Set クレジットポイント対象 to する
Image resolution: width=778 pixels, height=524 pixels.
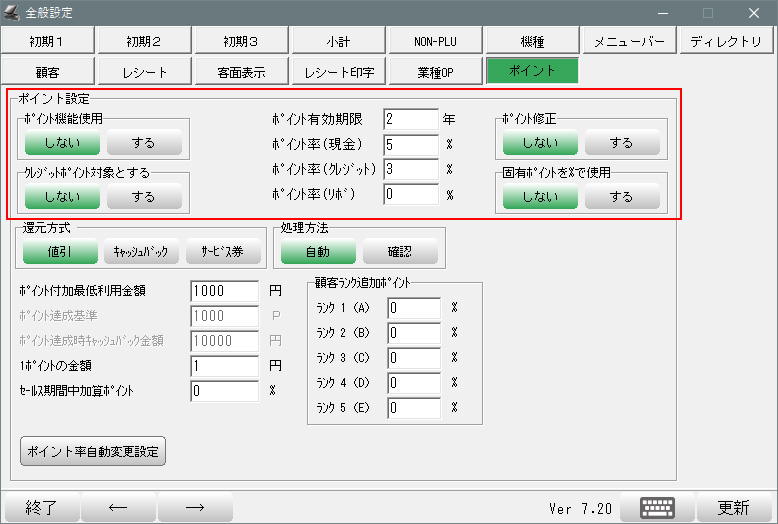[144, 197]
